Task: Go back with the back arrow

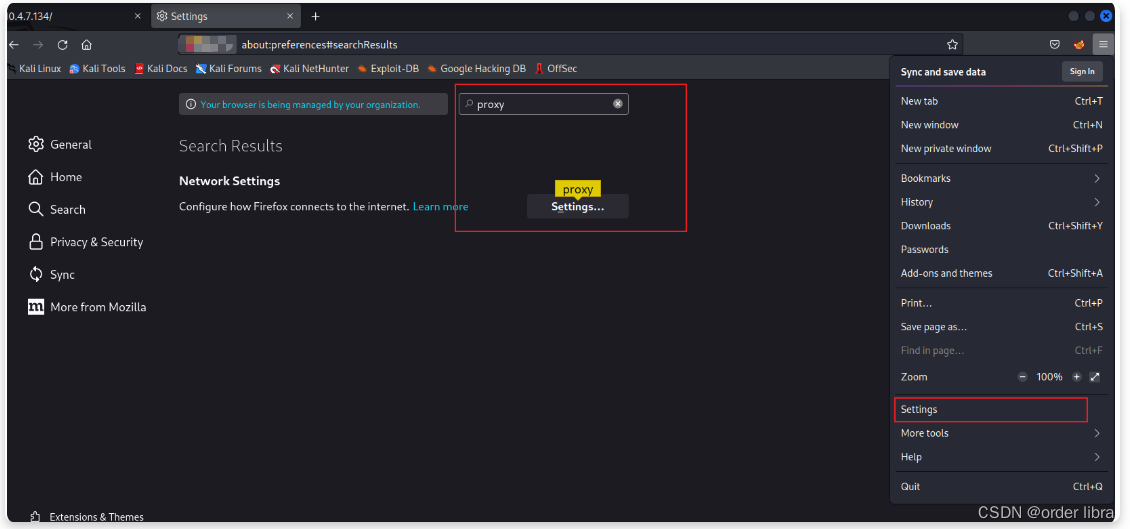Action: click(13, 45)
